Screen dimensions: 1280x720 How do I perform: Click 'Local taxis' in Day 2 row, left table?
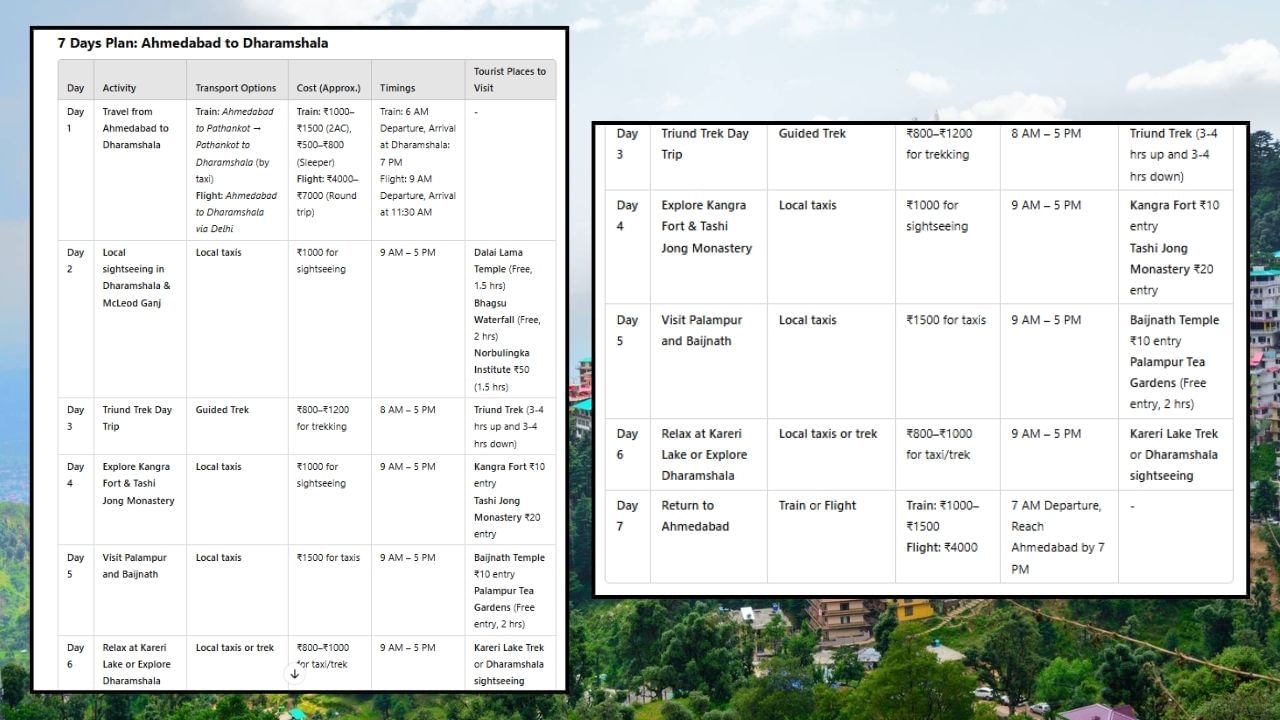(x=218, y=252)
